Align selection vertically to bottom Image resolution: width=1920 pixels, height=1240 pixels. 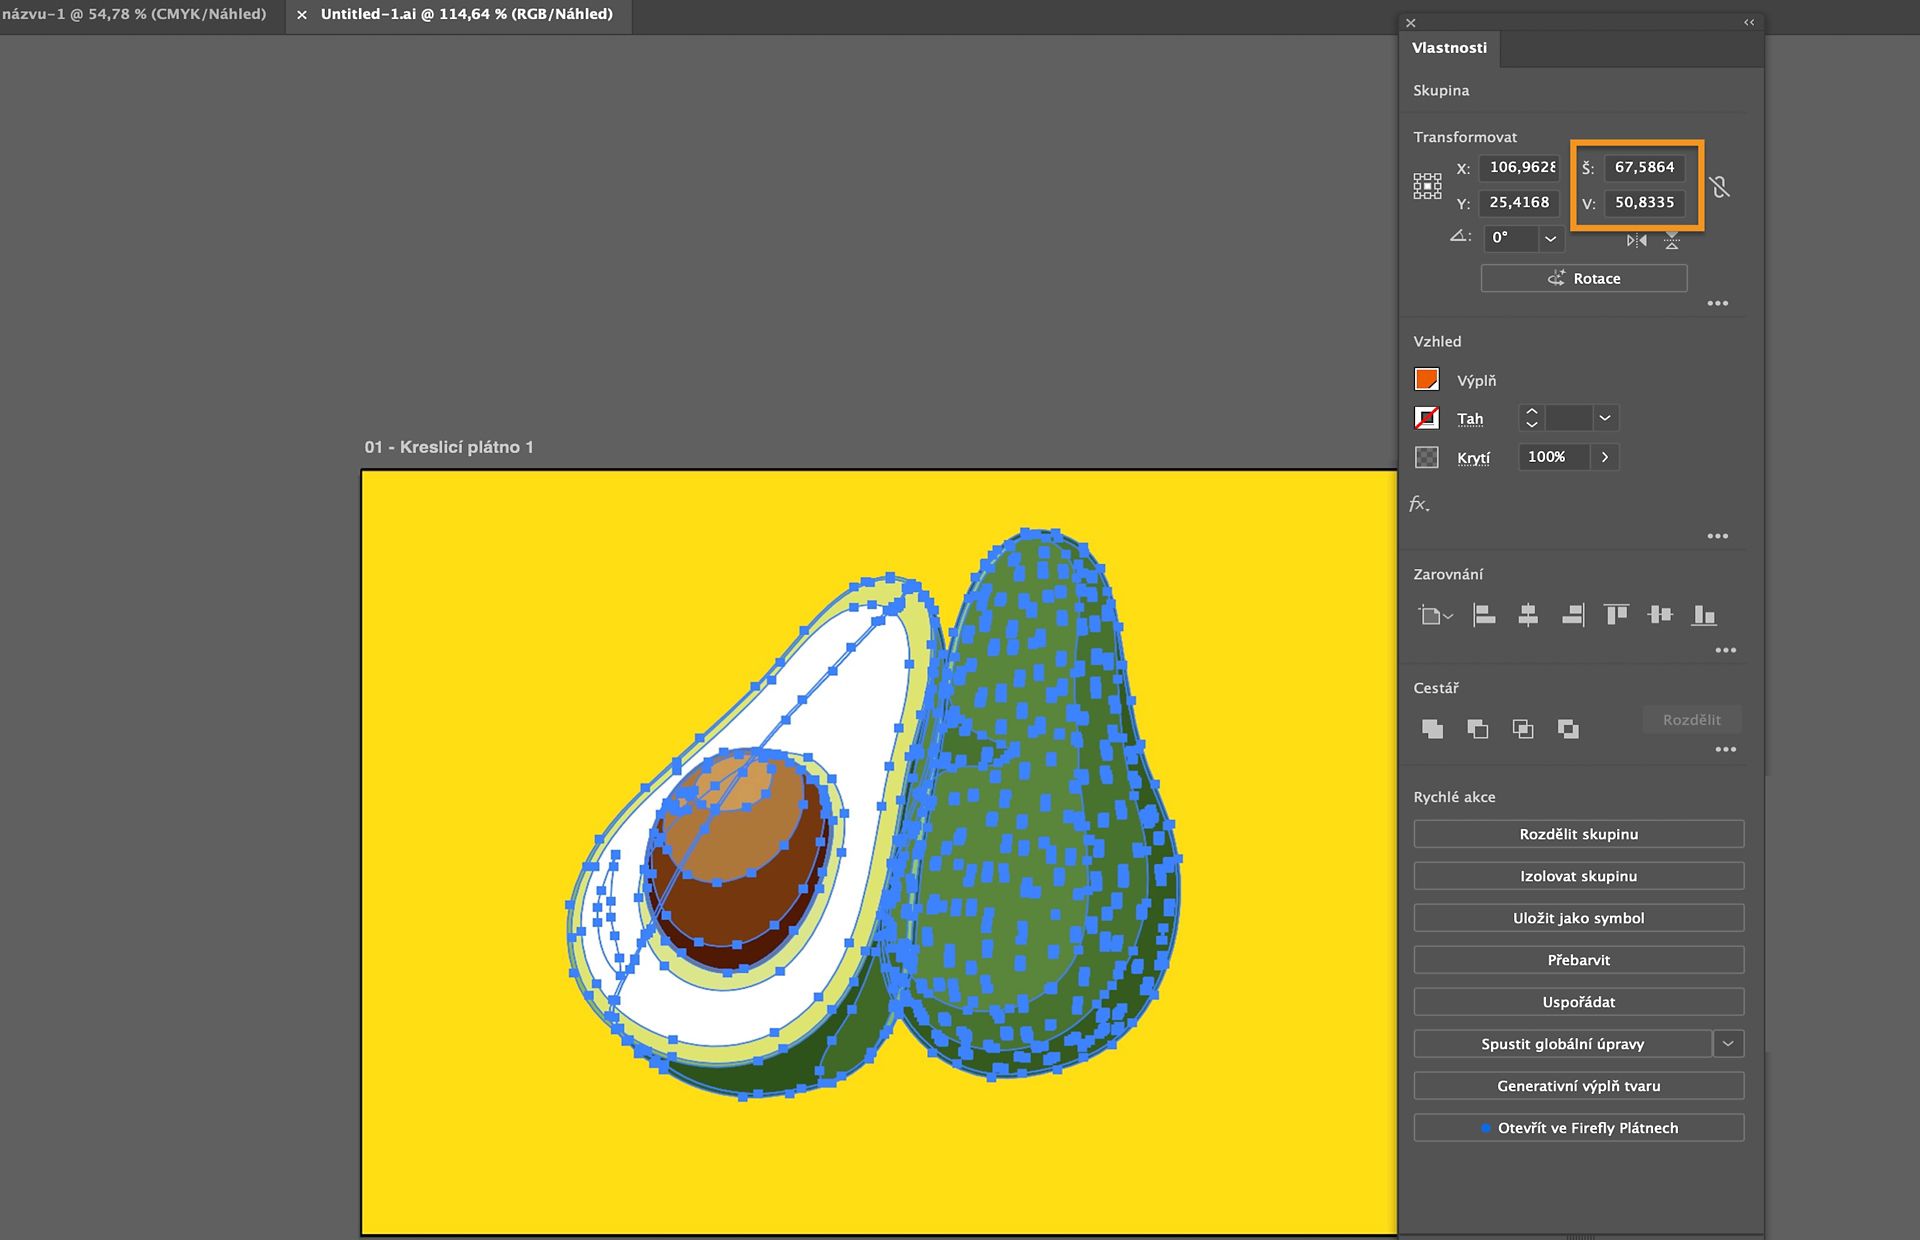[x=1704, y=615]
